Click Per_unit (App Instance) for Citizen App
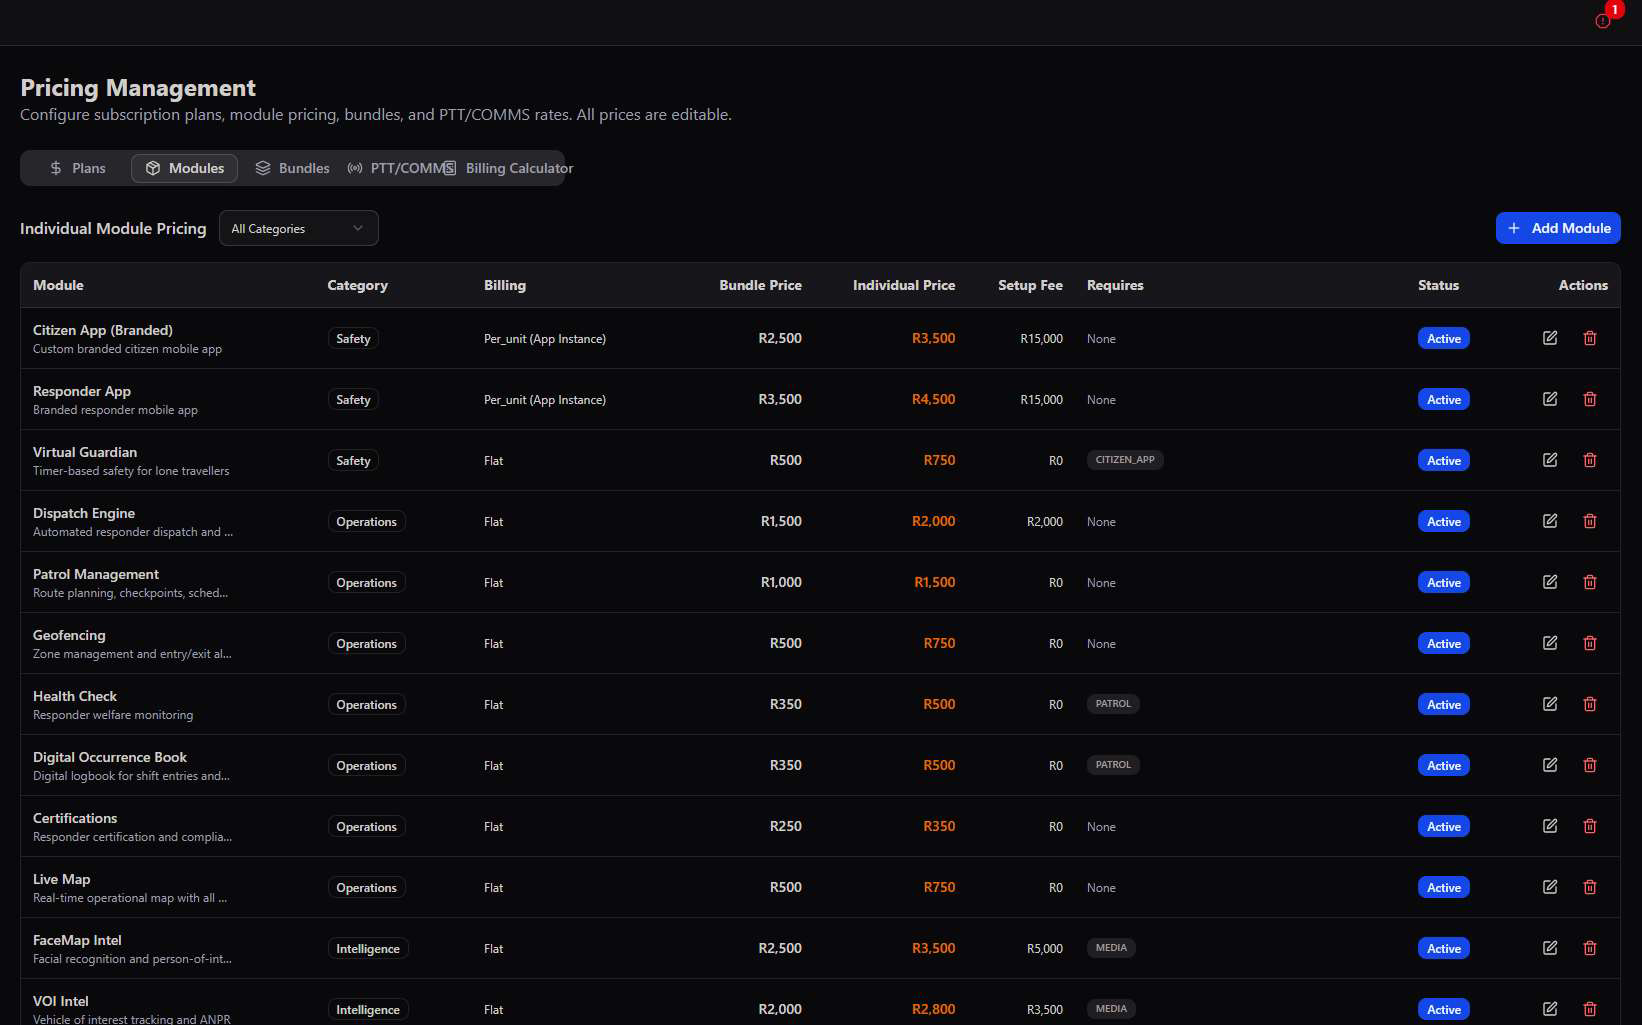The width and height of the screenshot is (1642, 1025). pos(545,339)
